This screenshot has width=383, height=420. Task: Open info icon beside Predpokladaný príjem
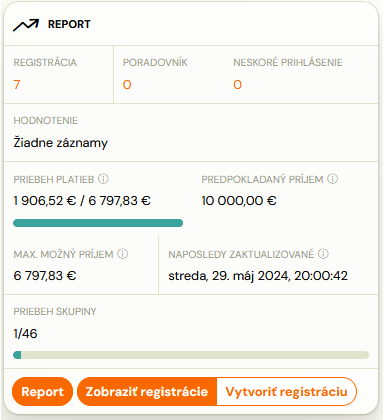[x=332, y=179]
